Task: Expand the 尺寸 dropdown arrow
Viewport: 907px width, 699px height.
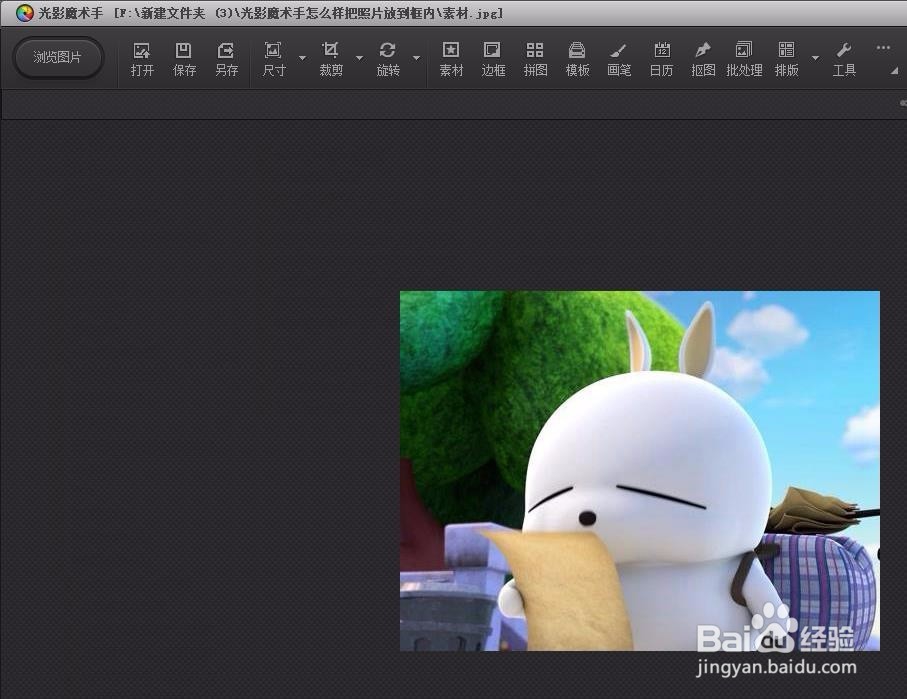Action: point(302,58)
